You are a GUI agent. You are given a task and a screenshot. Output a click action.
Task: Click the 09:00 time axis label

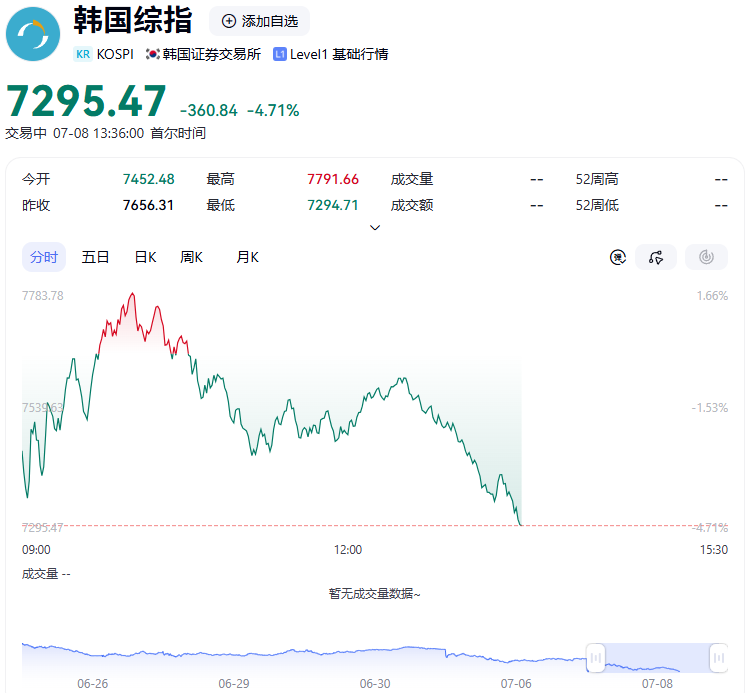pos(36,550)
